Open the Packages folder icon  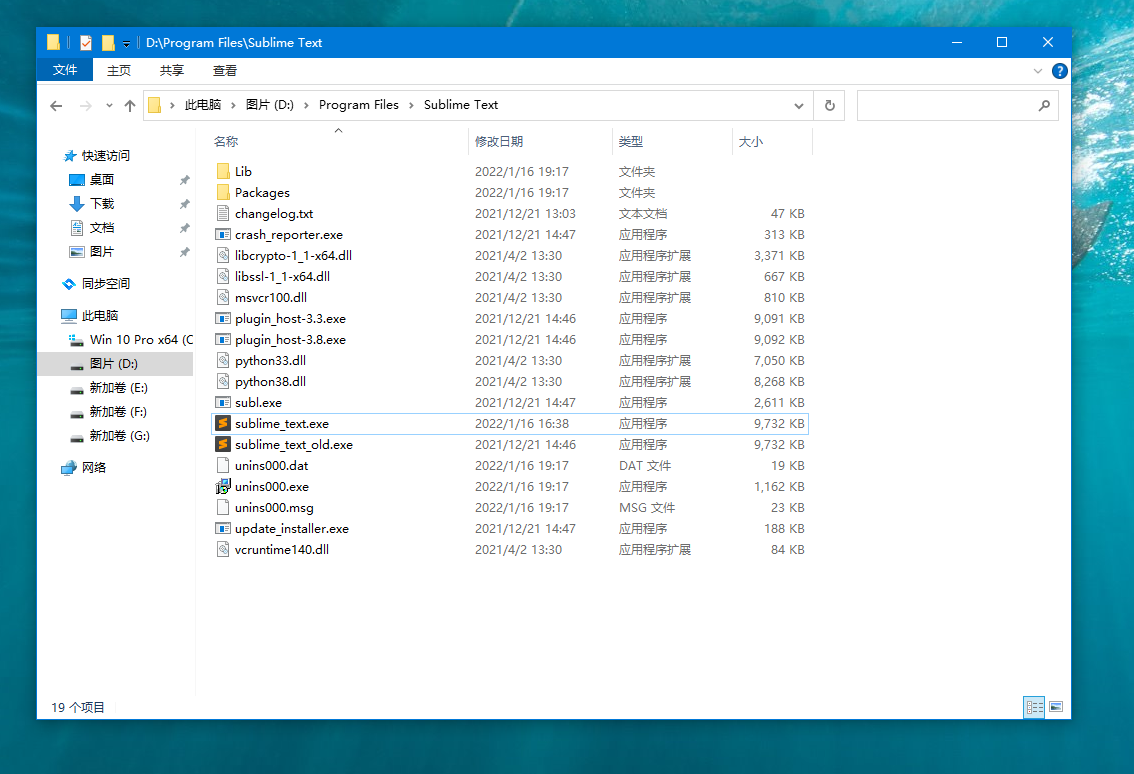223,193
